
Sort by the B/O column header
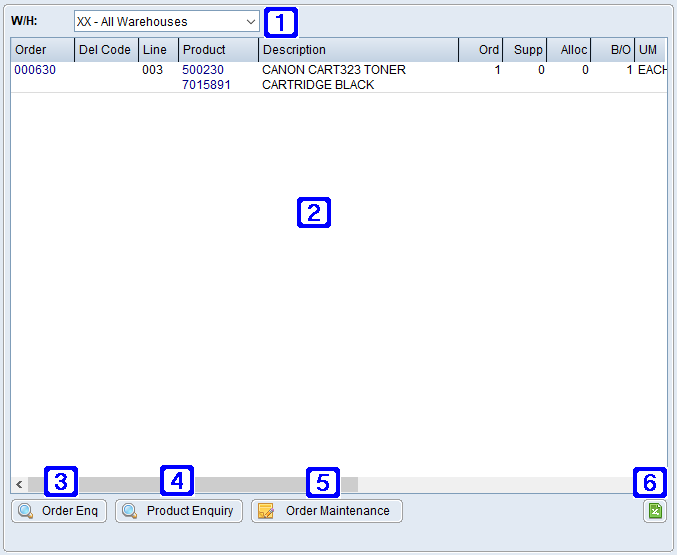613,50
